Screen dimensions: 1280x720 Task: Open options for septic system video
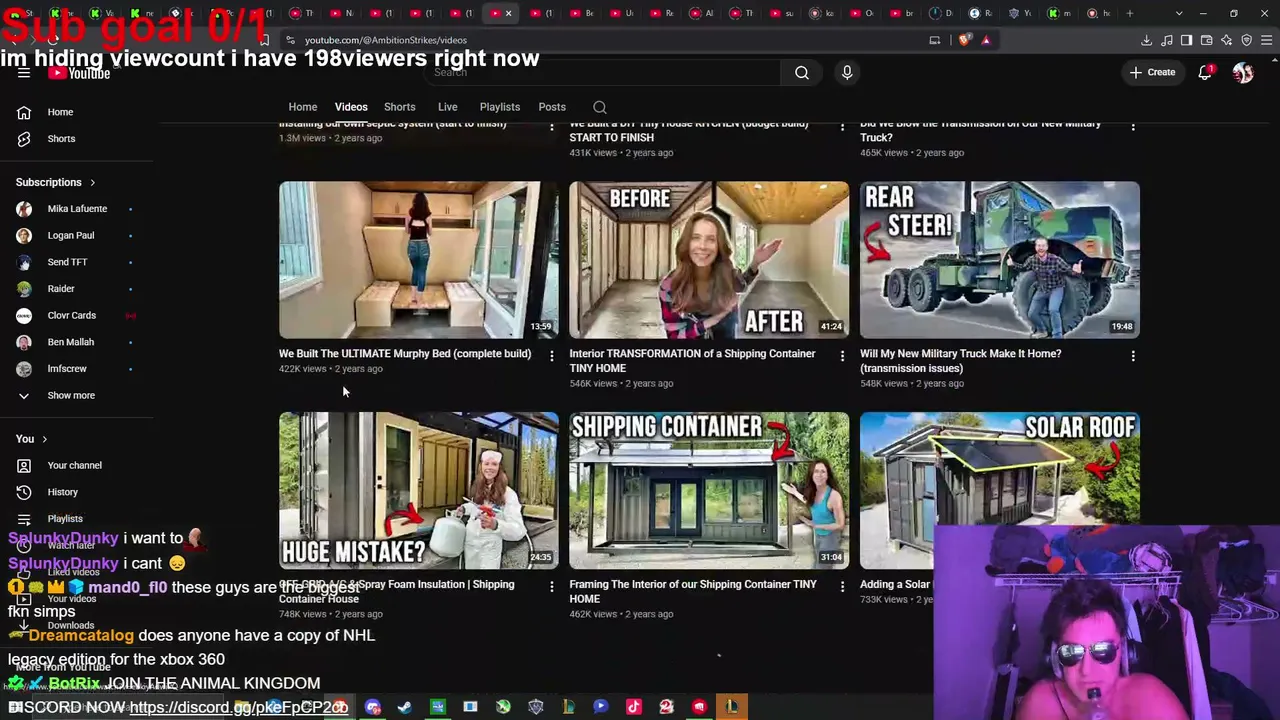[551, 126]
